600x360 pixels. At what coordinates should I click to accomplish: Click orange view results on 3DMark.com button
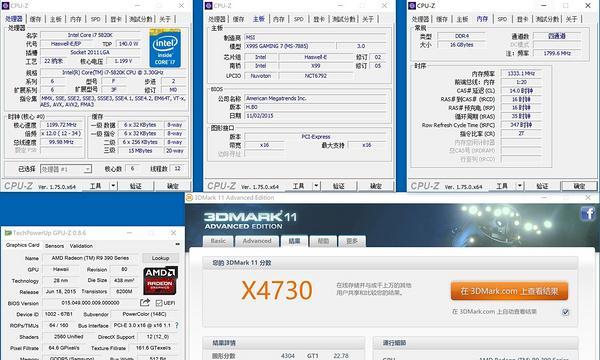click(509, 291)
